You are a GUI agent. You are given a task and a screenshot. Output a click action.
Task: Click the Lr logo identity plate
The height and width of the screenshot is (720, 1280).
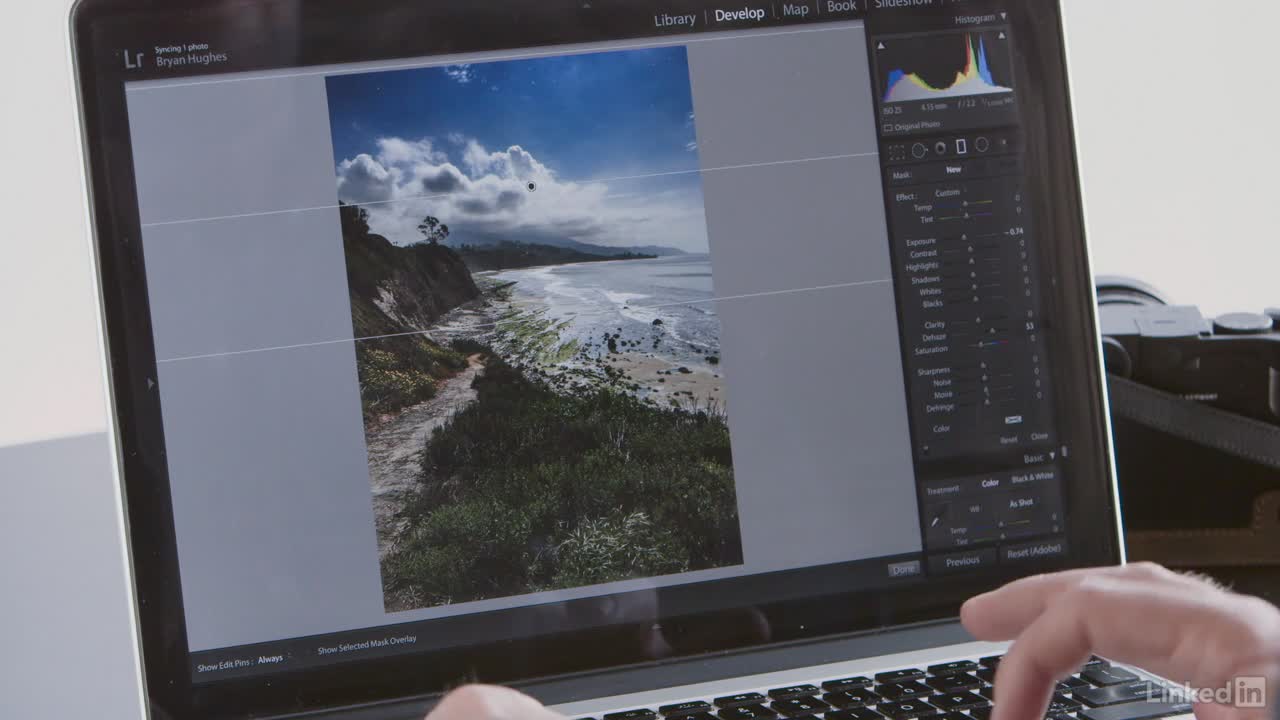[x=134, y=59]
